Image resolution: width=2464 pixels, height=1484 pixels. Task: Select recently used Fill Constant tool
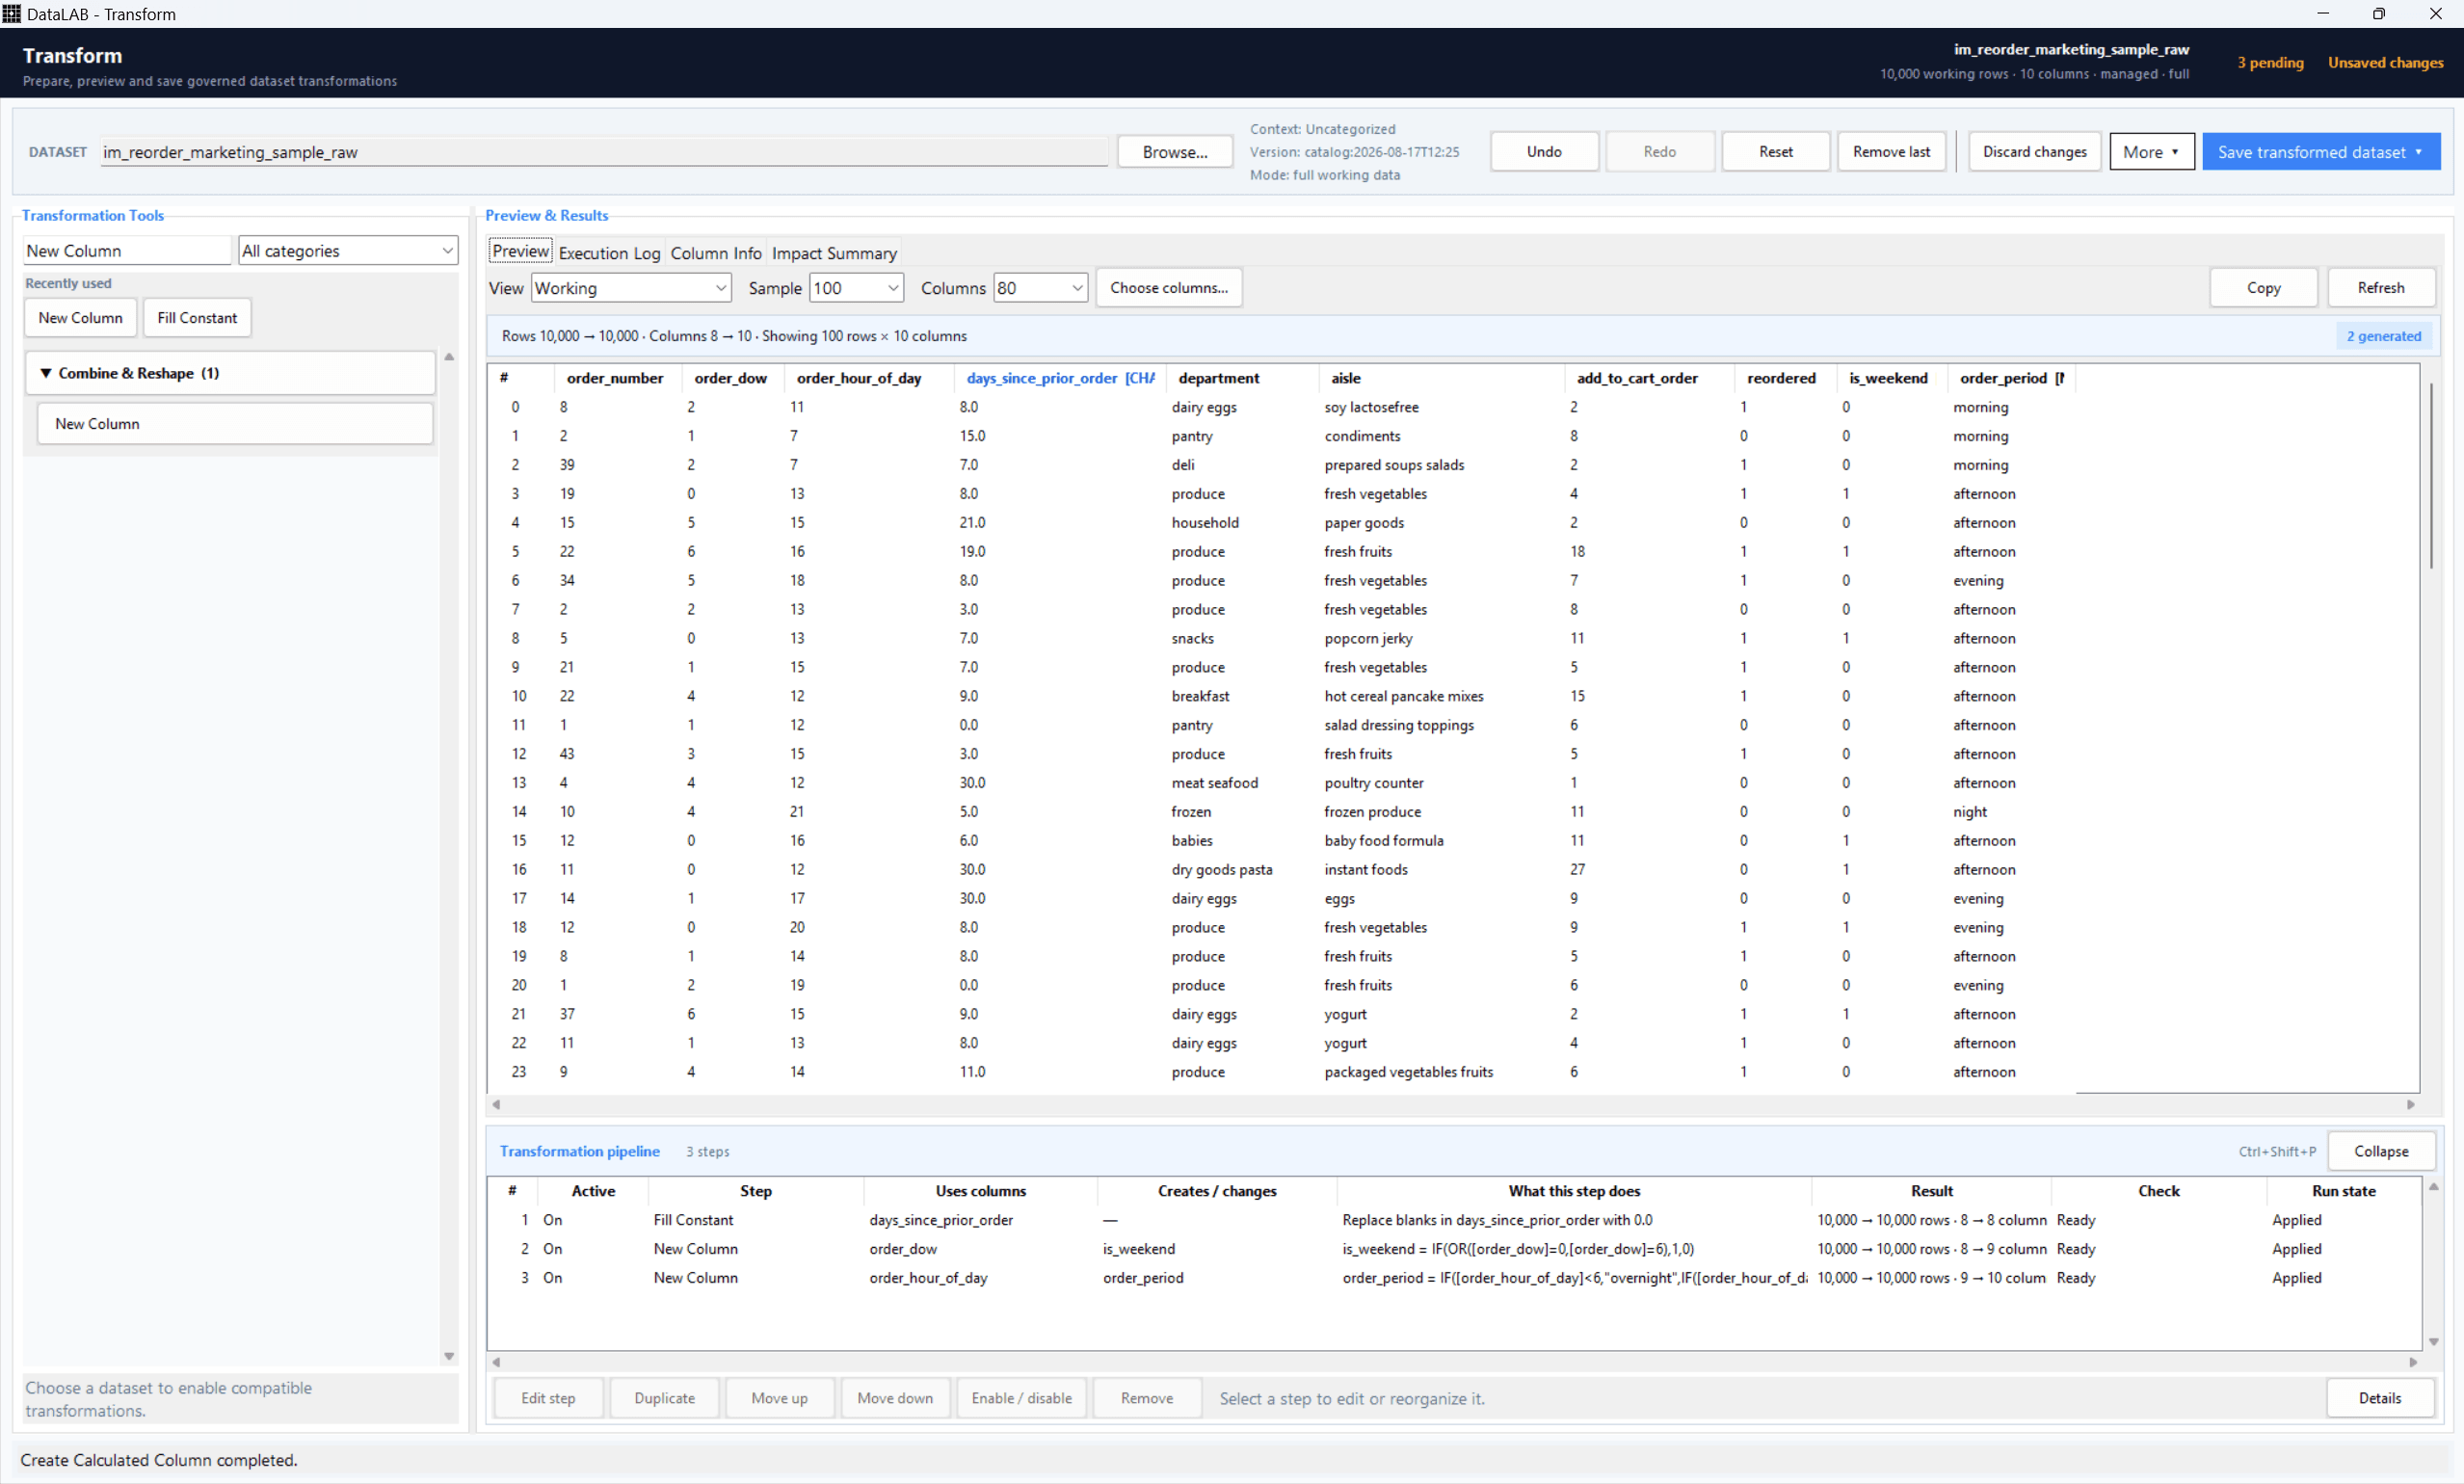197,318
